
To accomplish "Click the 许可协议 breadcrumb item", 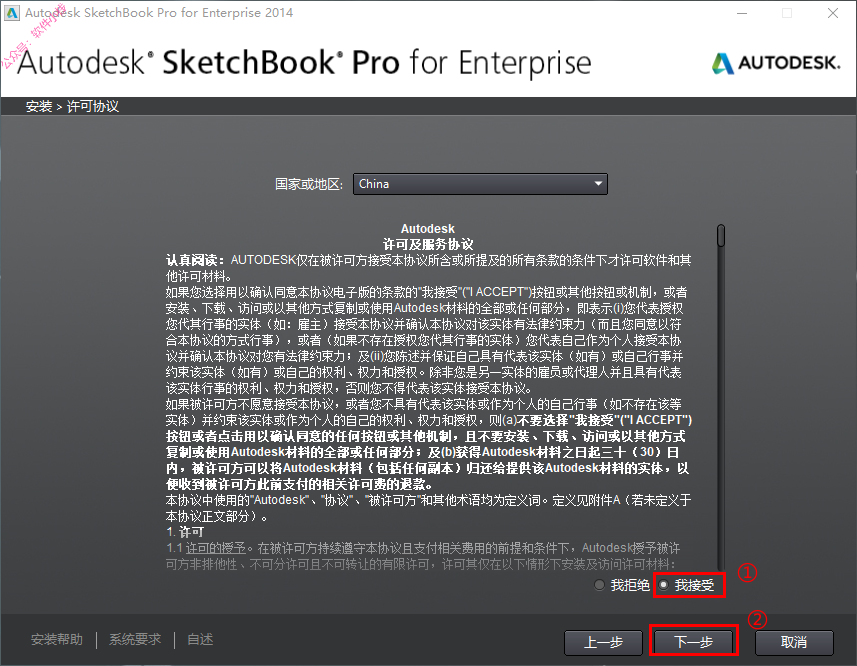I will pyautogui.click(x=93, y=107).
